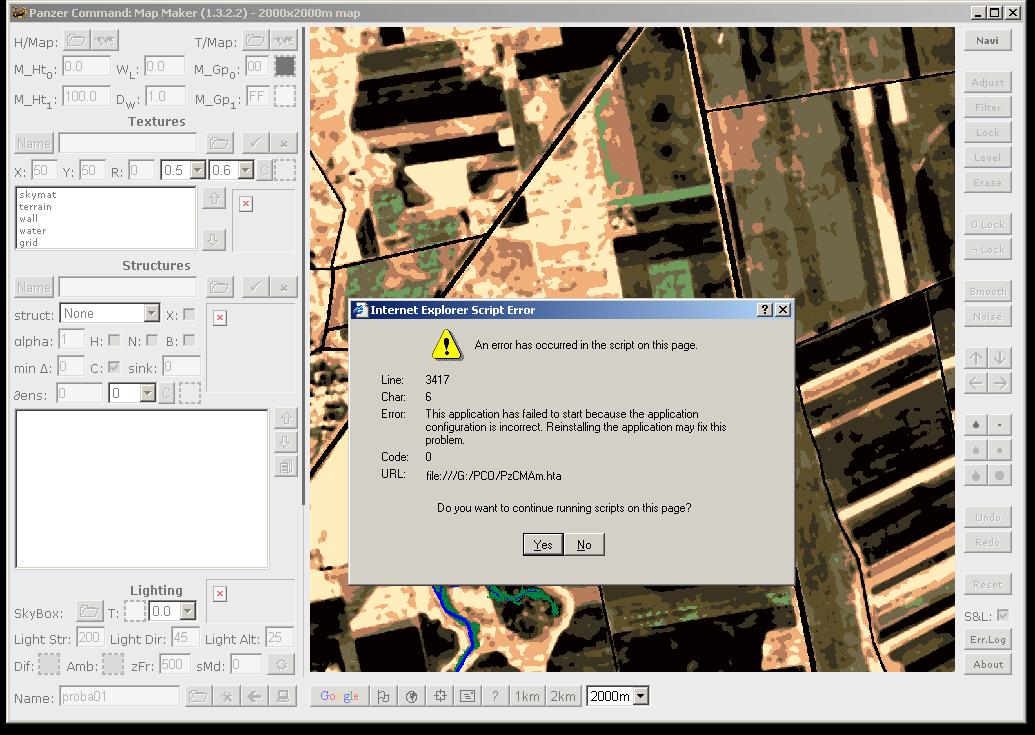Toggle the S&L checkbox
This screenshot has height=735, width=1035.
pos(1003,616)
